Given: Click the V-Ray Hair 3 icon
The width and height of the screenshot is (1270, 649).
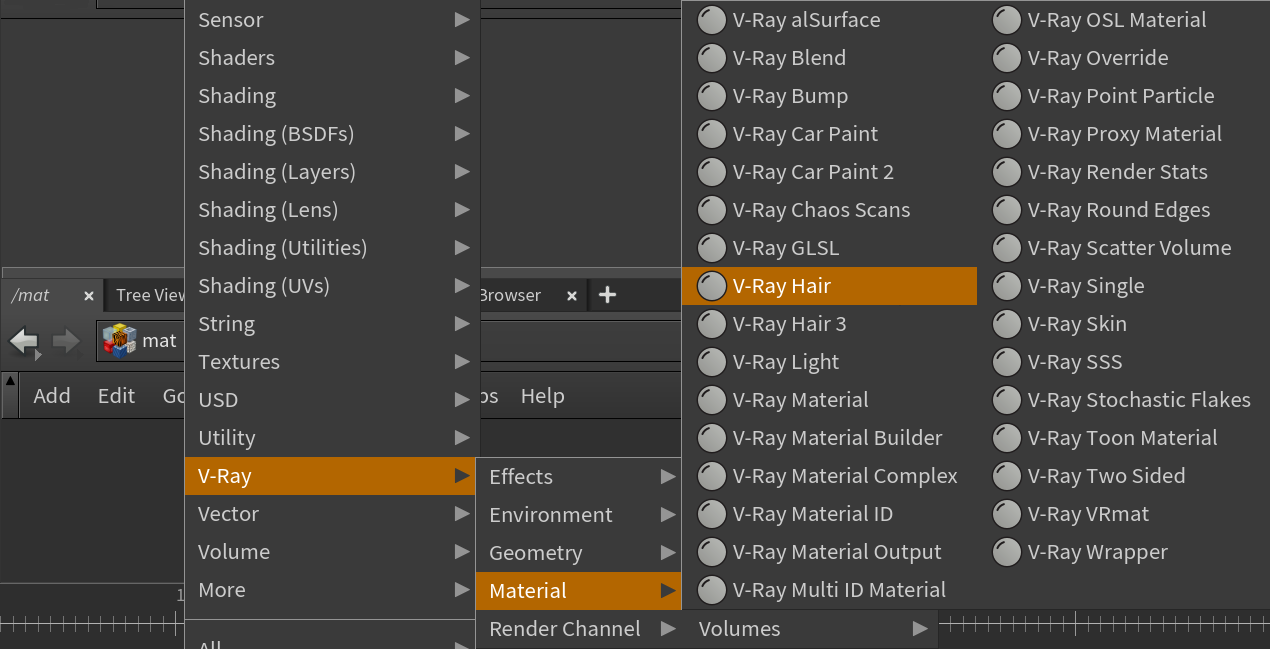Looking at the screenshot, I should coord(711,324).
